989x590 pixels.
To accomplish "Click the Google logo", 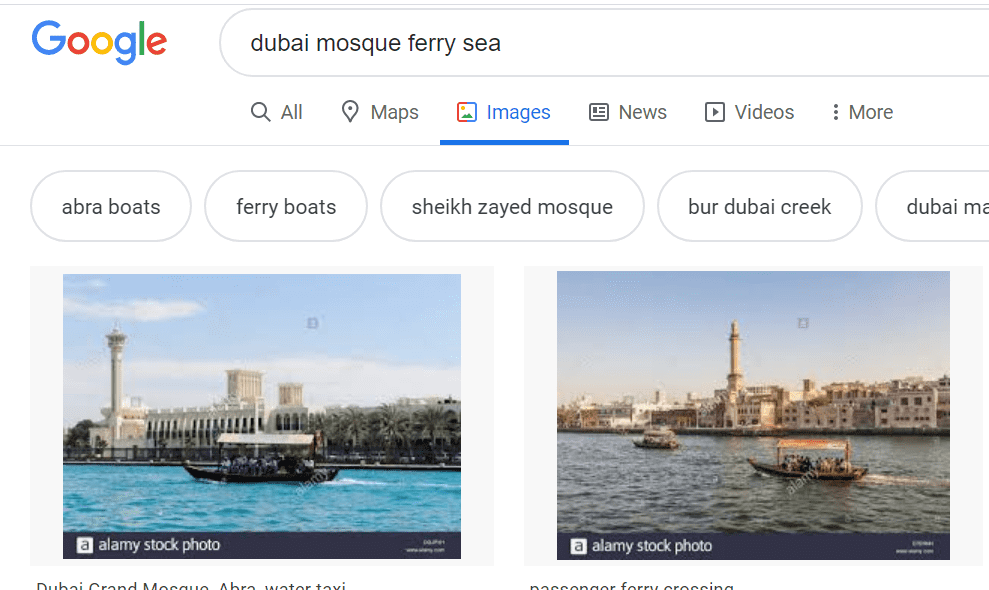I will coord(99,42).
